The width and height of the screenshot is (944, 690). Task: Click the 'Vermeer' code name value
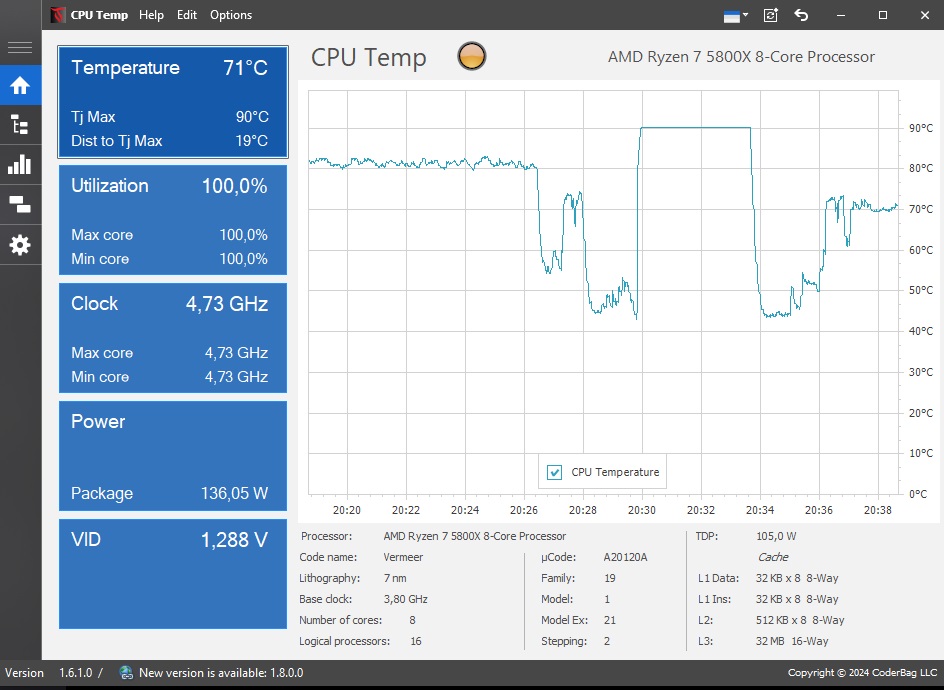tap(403, 557)
